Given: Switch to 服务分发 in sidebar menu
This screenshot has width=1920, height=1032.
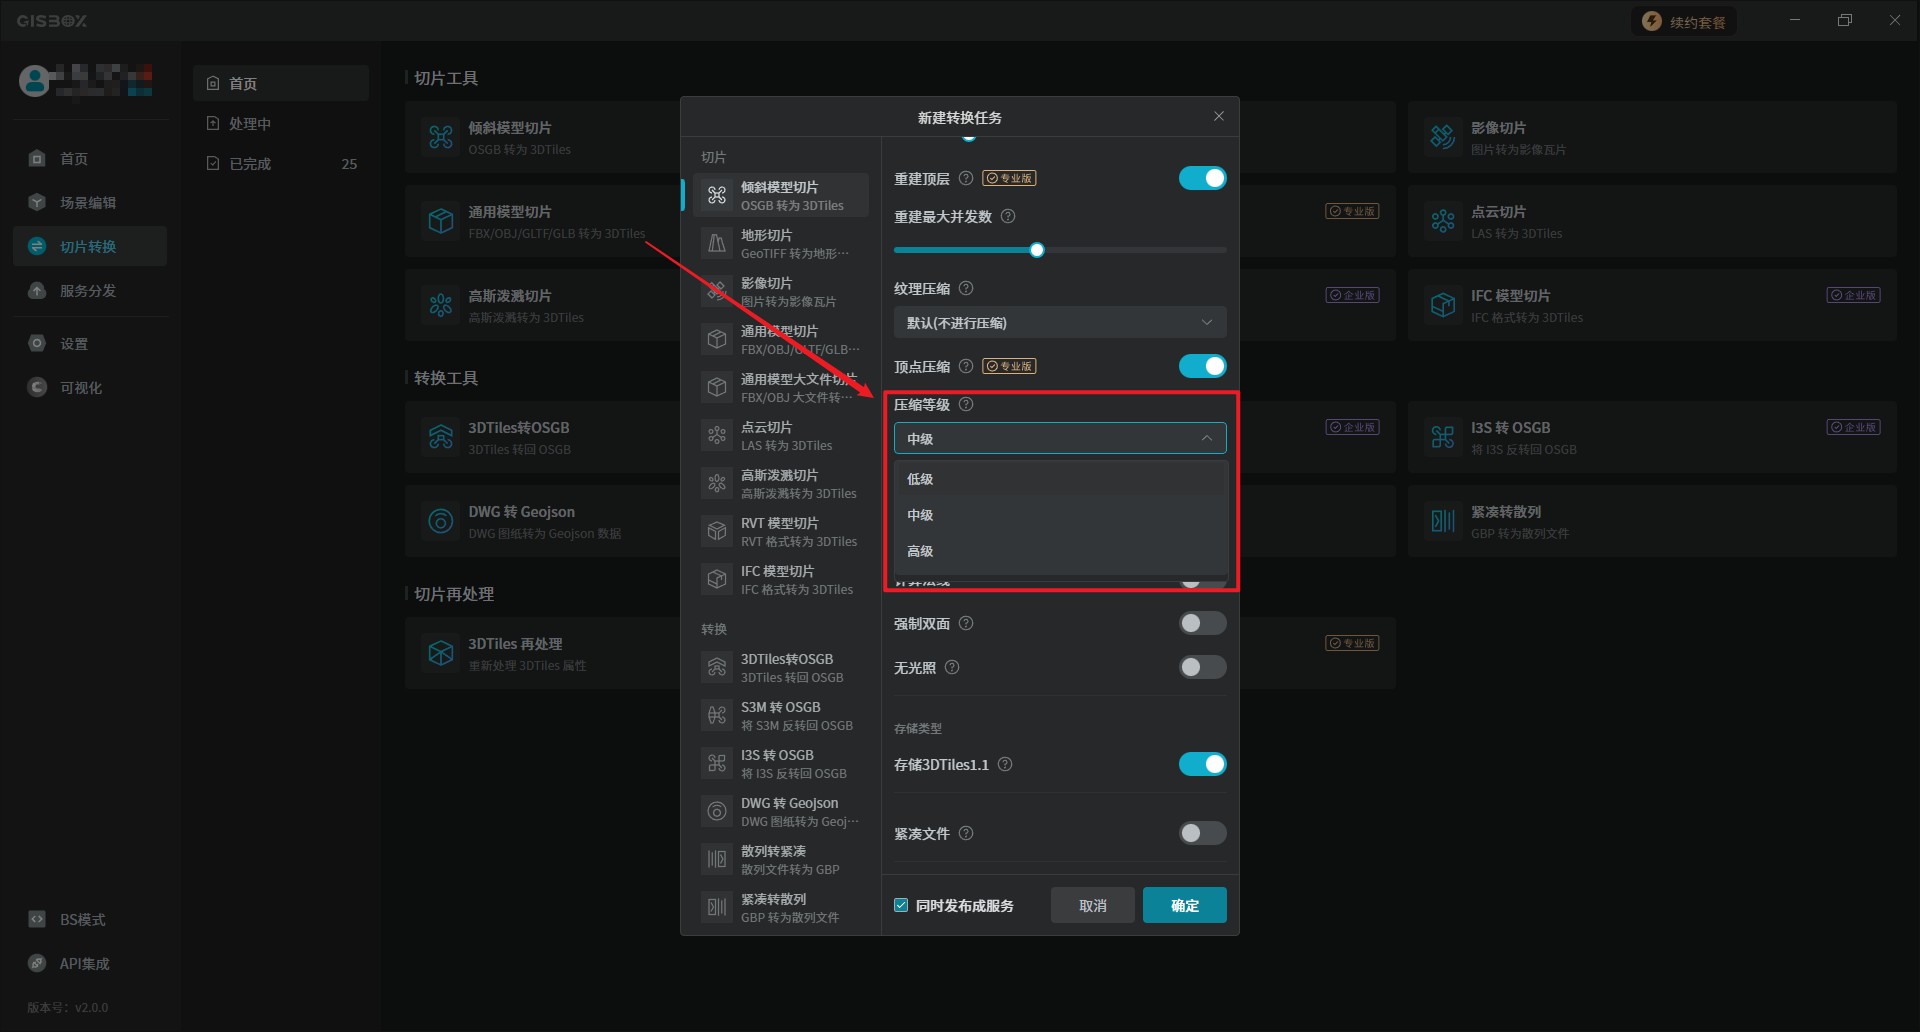Looking at the screenshot, I should (x=88, y=291).
